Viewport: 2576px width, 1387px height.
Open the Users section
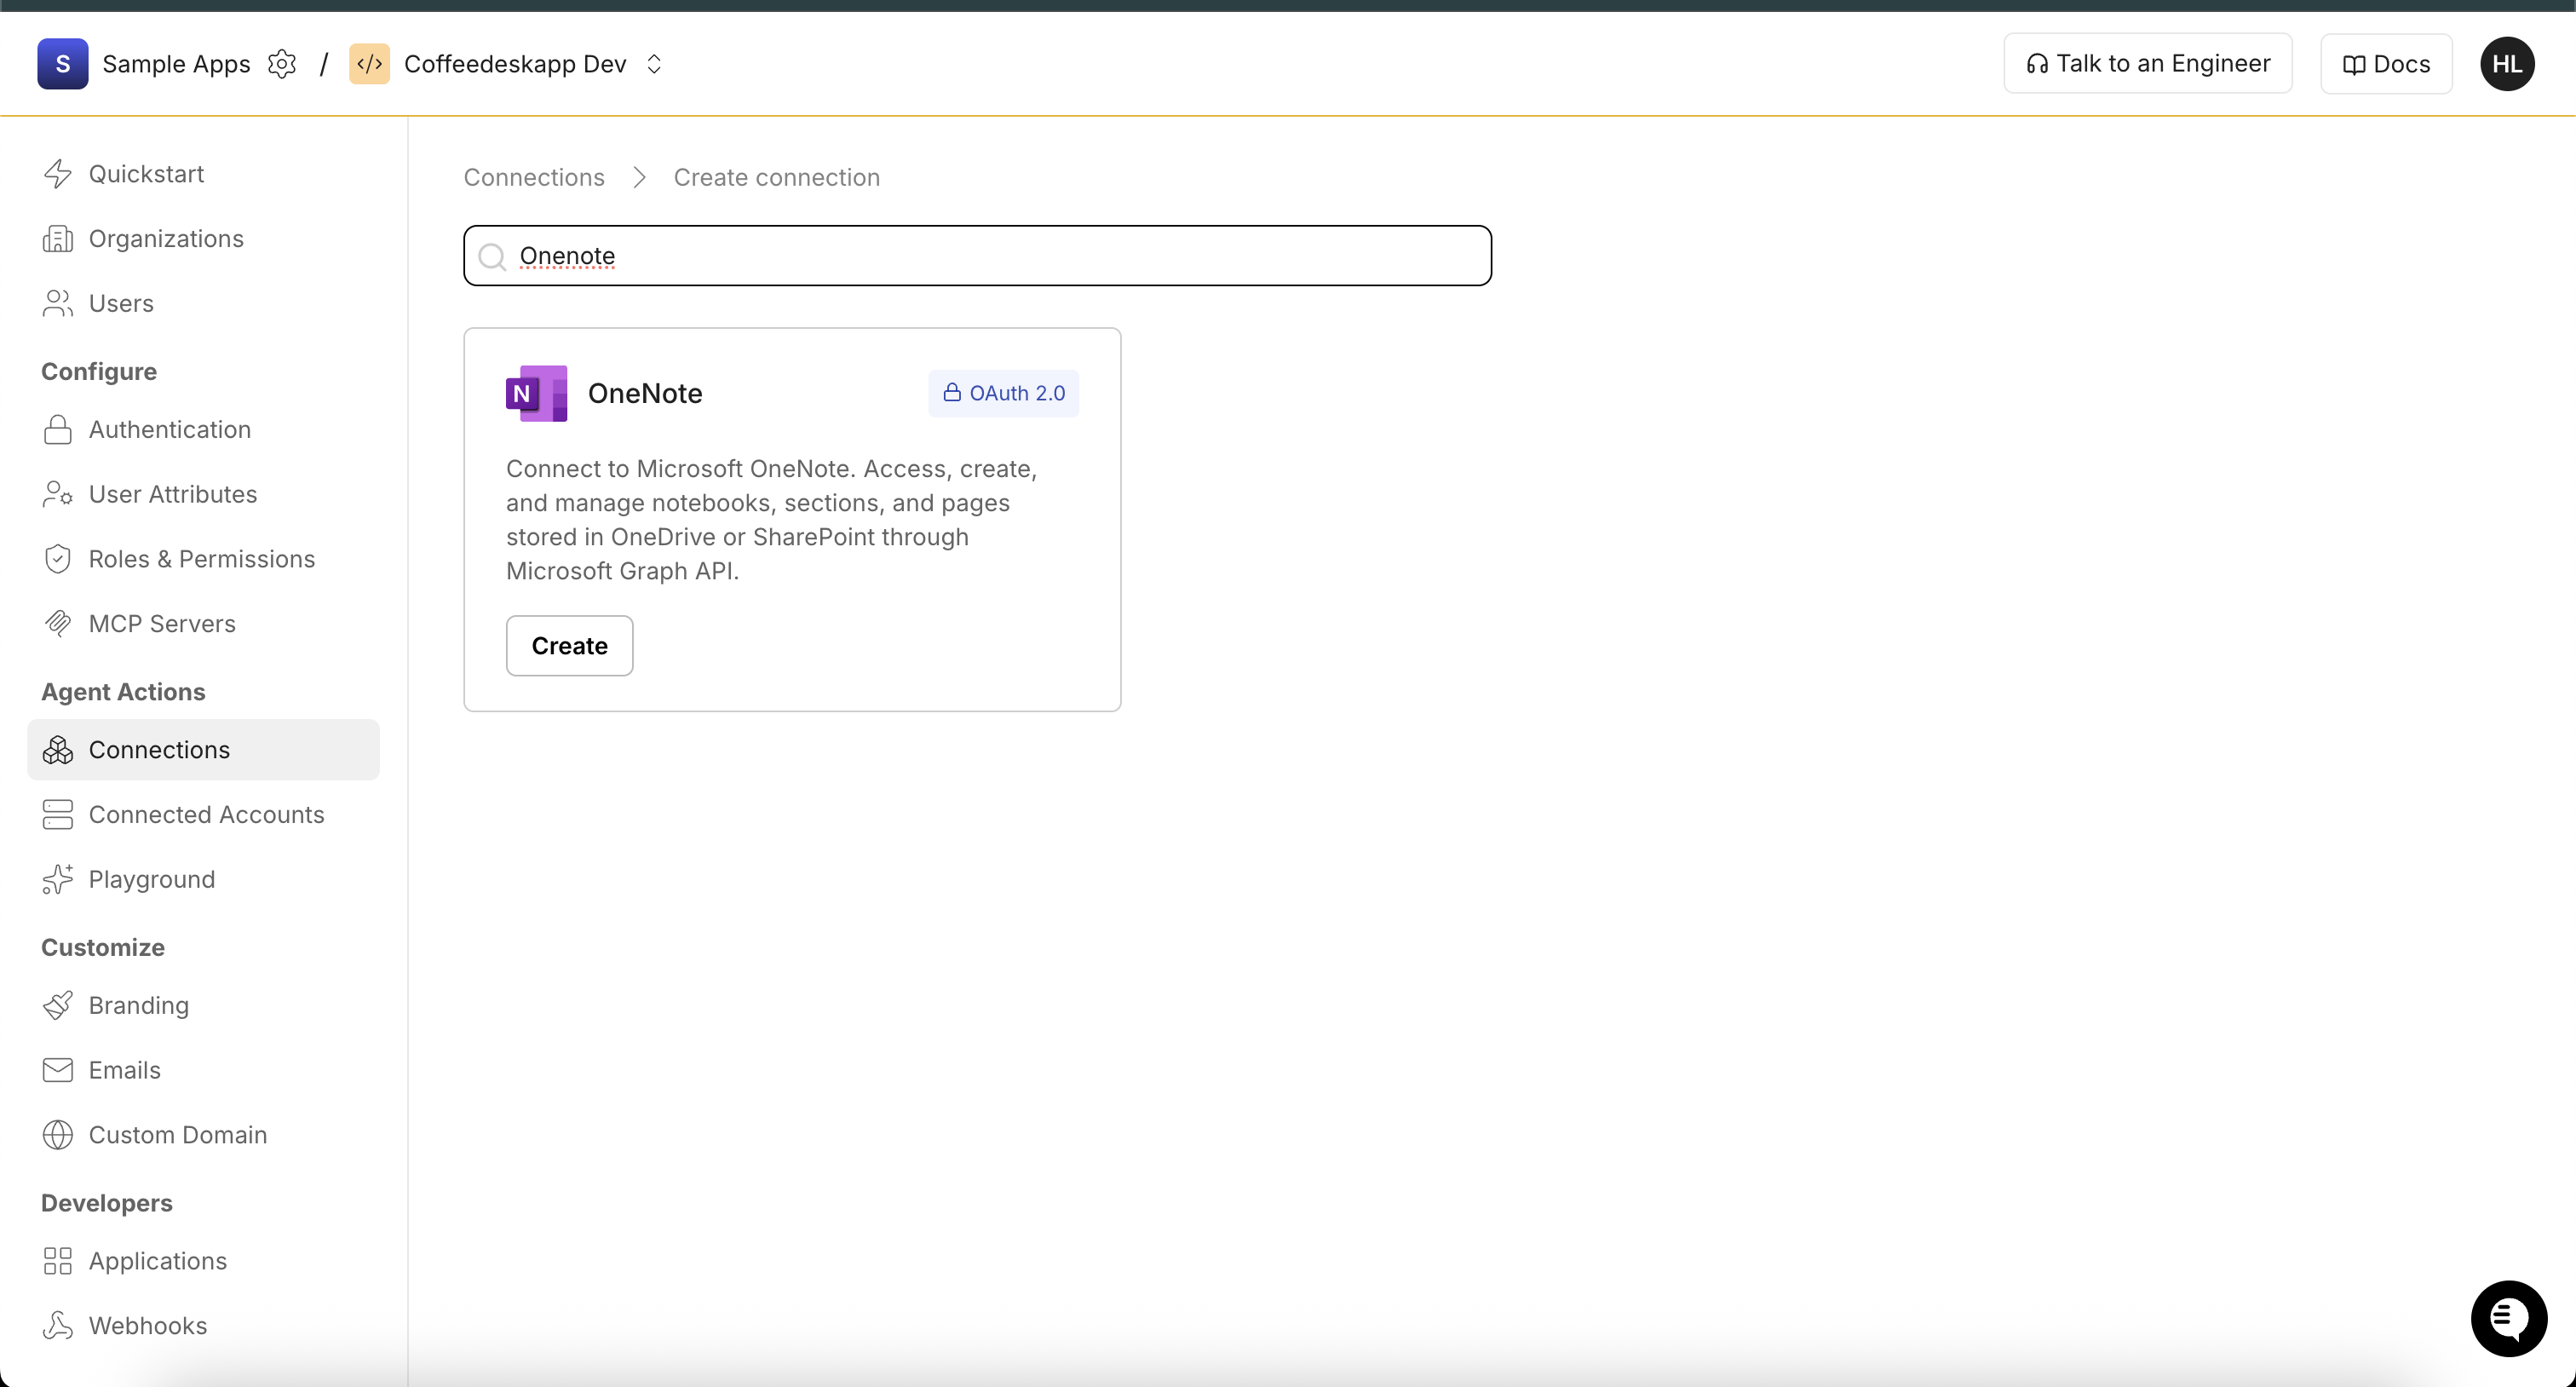pos(121,303)
